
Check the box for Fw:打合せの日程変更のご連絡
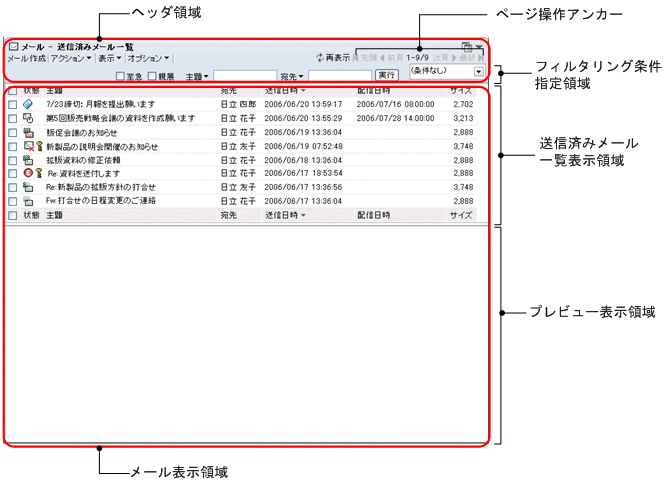(x=13, y=201)
